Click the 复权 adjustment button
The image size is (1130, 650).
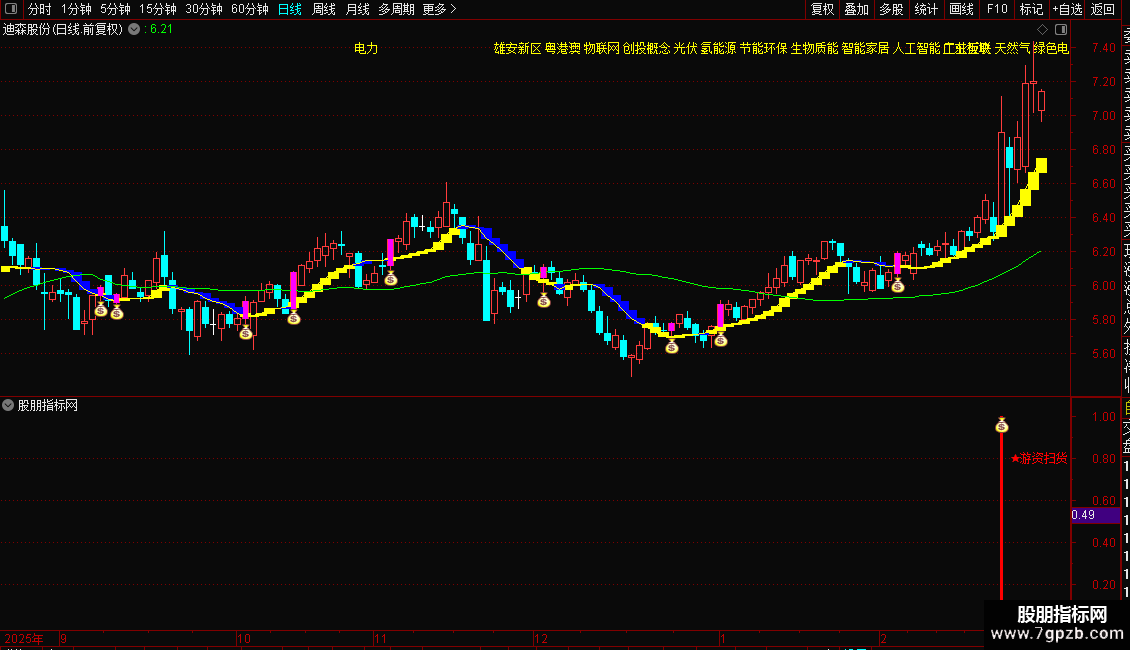pos(822,9)
